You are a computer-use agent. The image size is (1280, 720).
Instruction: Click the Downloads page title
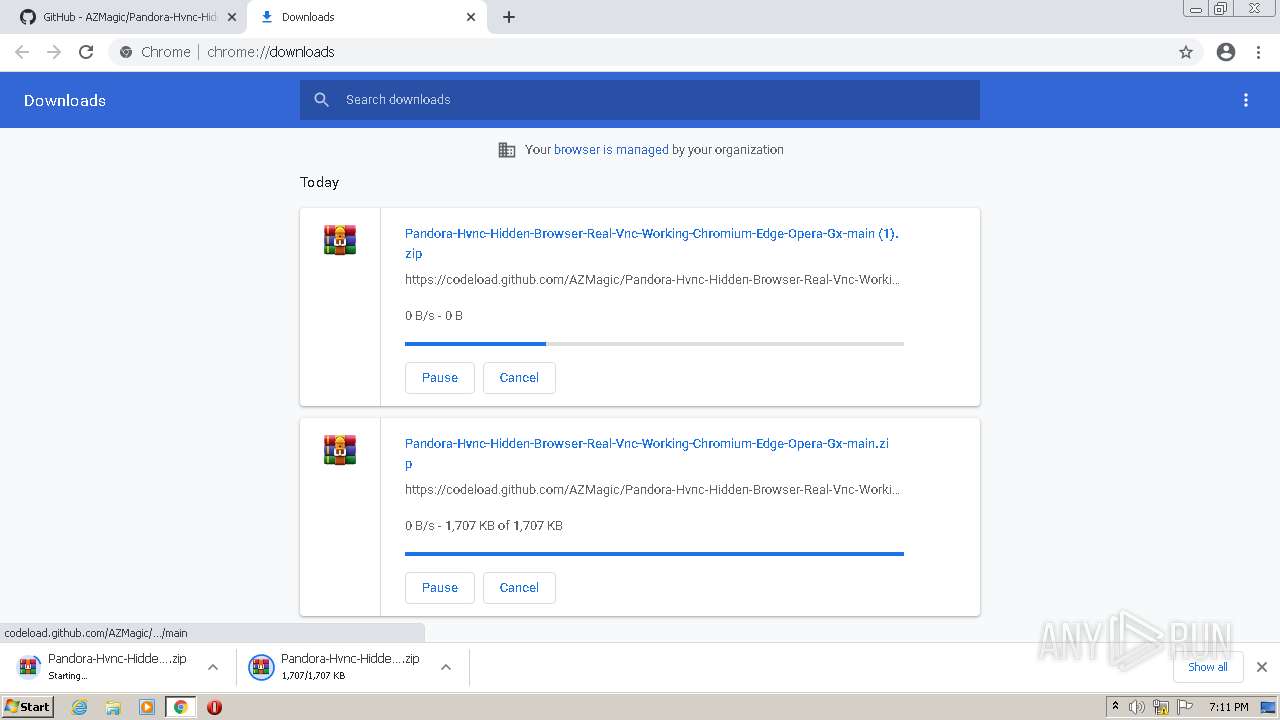coord(65,100)
